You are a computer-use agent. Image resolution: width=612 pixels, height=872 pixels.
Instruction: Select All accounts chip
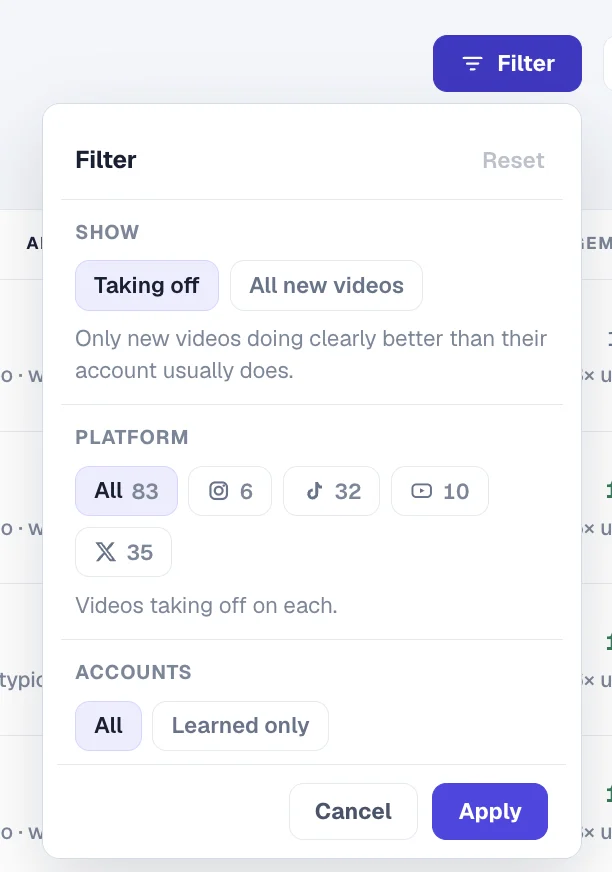pyautogui.click(x=108, y=726)
